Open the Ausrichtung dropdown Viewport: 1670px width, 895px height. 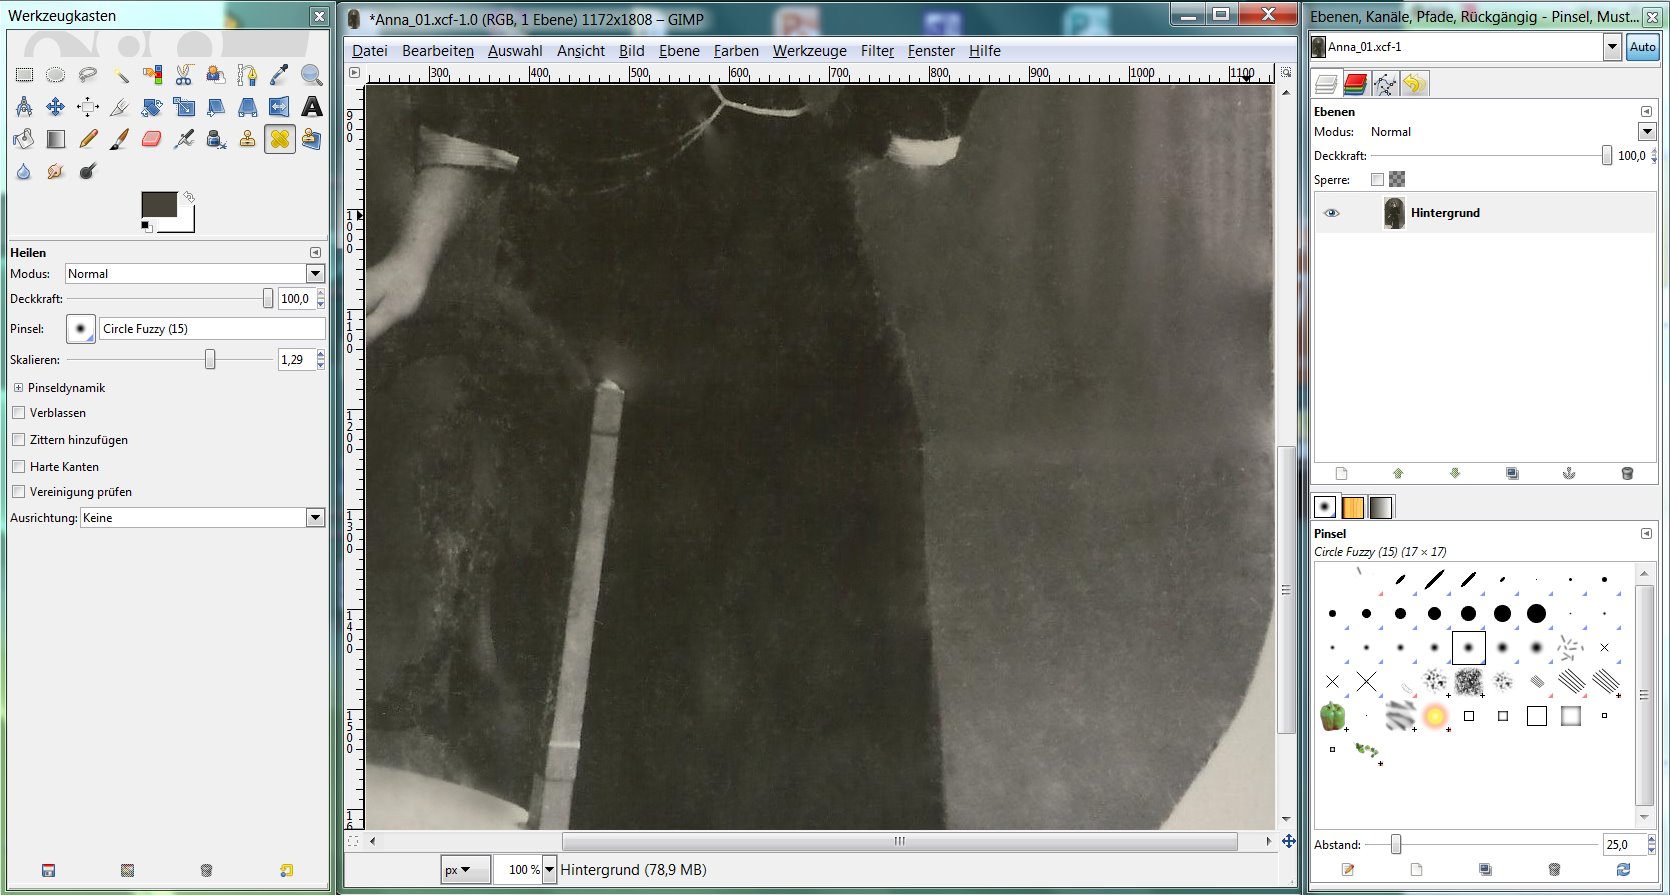click(x=315, y=518)
